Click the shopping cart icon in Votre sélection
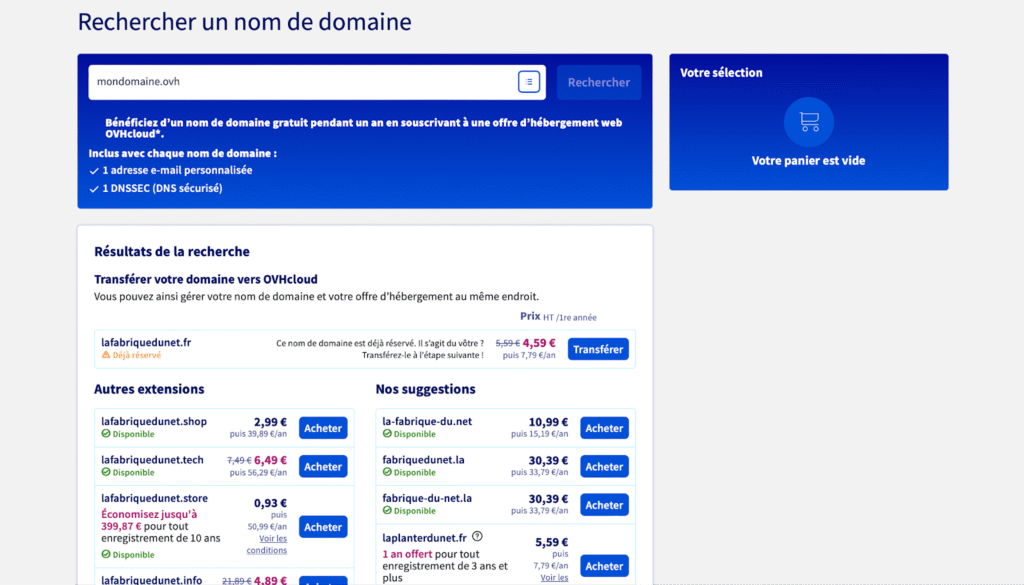Image resolution: width=1024 pixels, height=585 pixels. [808, 122]
